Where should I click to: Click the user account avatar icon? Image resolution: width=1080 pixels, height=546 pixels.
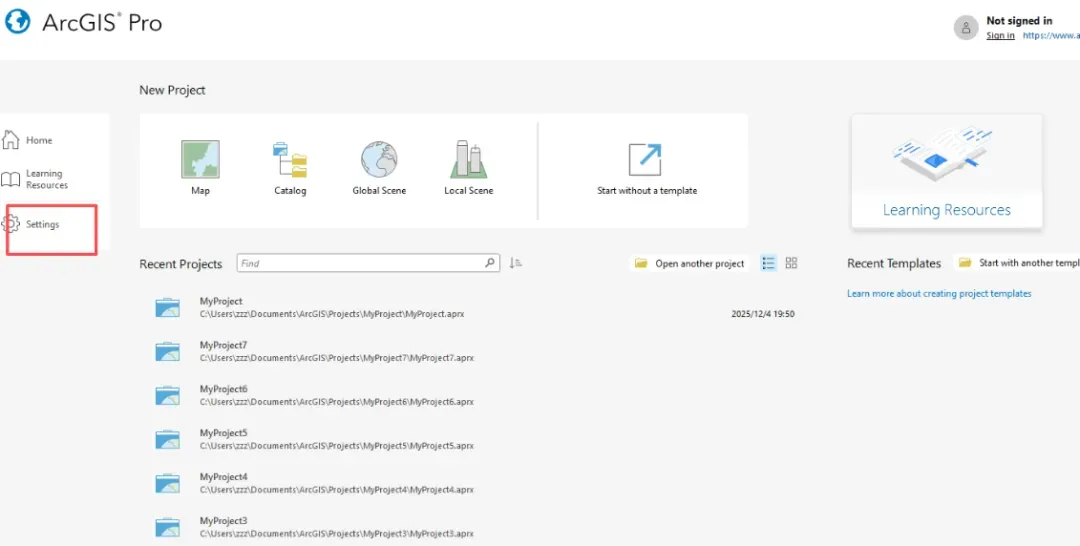coord(966,28)
